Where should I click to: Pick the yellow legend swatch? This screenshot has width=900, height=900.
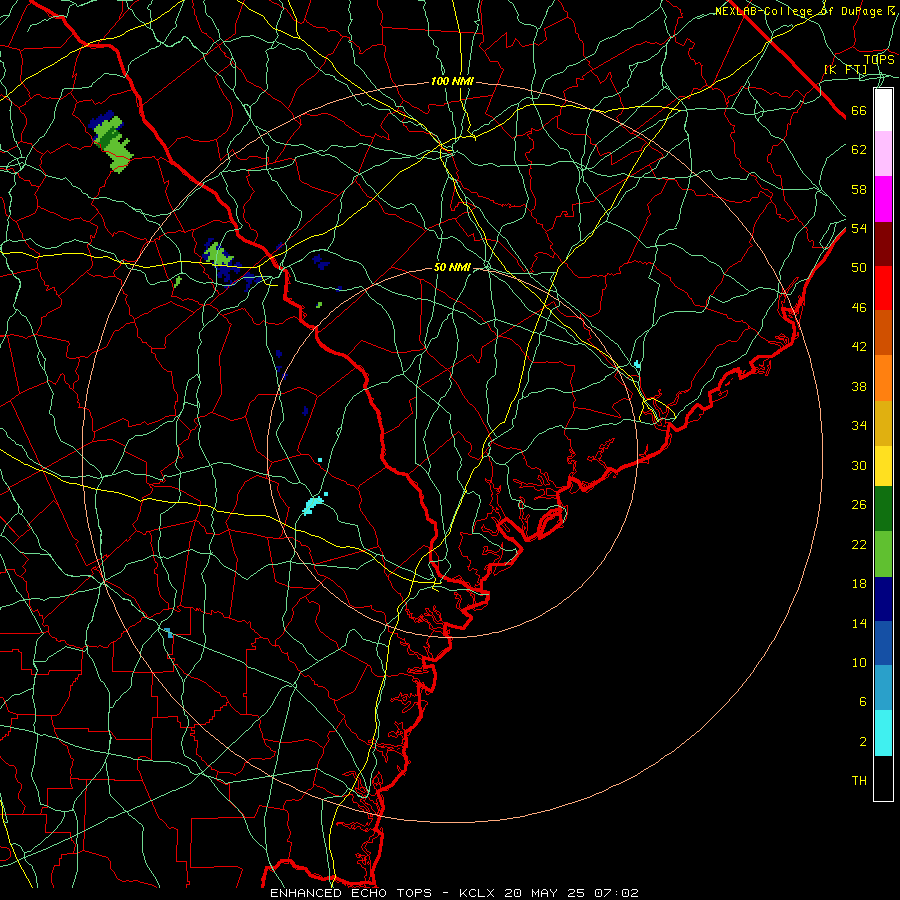pyautogui.click(x=883, y=465)
